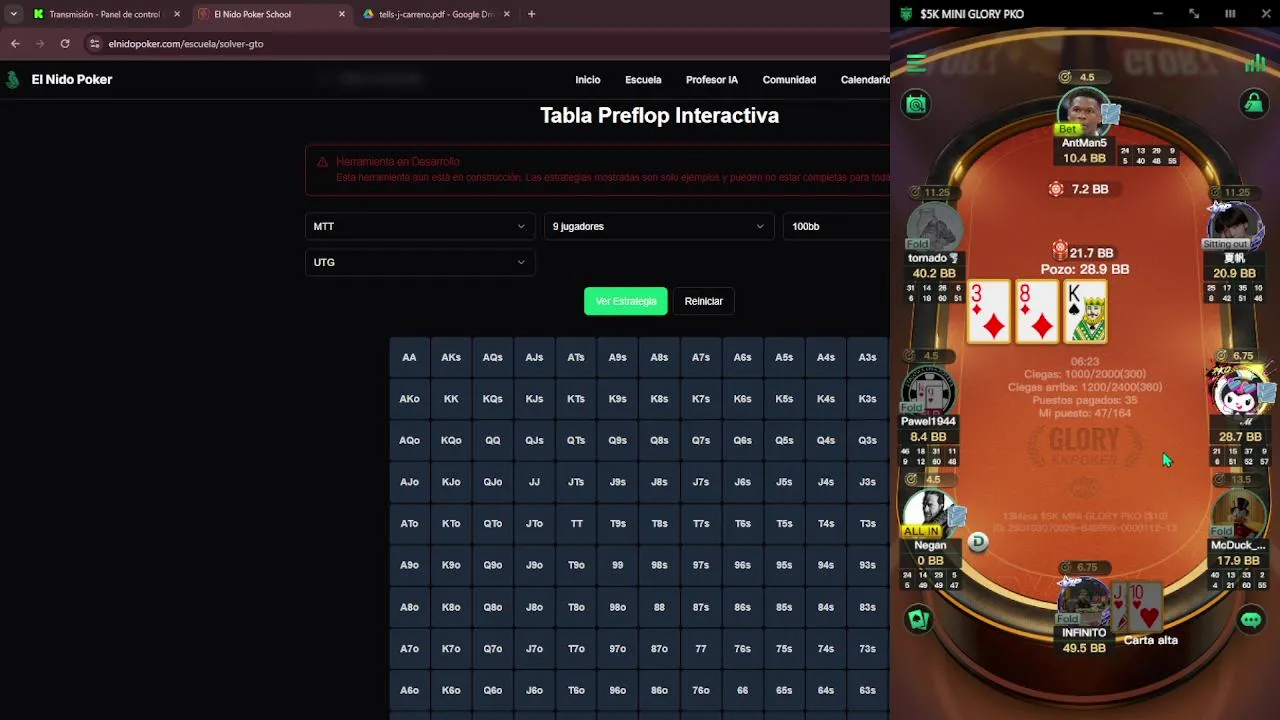Open the UTG position dropdown
Viewport: 1280px width, 720px height.
[419, 262]
